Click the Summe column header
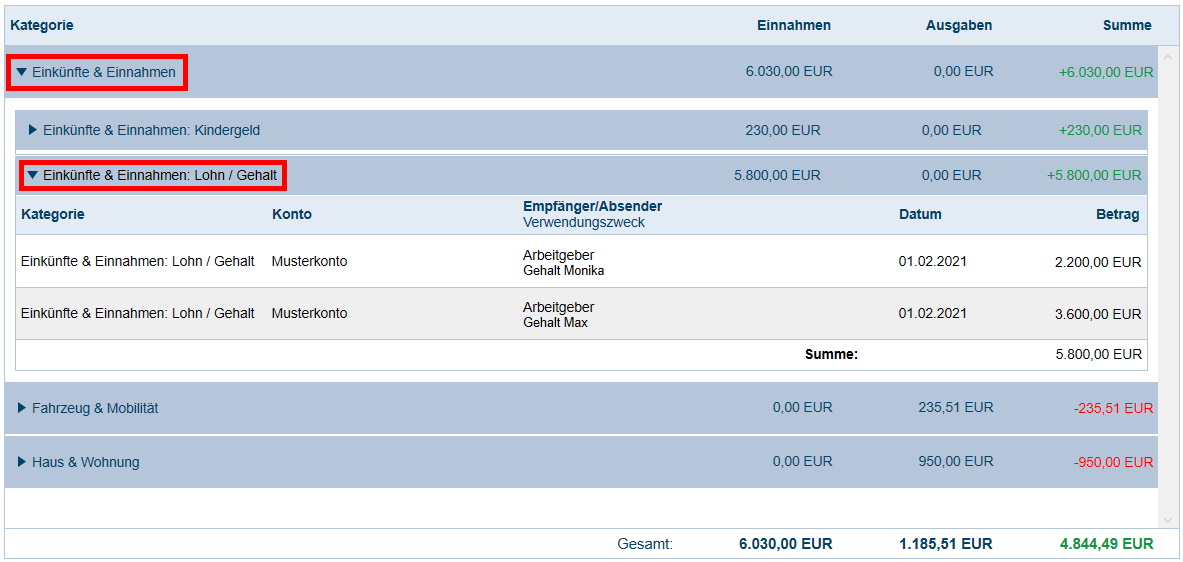The height and width of the screenshot is (562, 1183). [x=1127, y=25]
